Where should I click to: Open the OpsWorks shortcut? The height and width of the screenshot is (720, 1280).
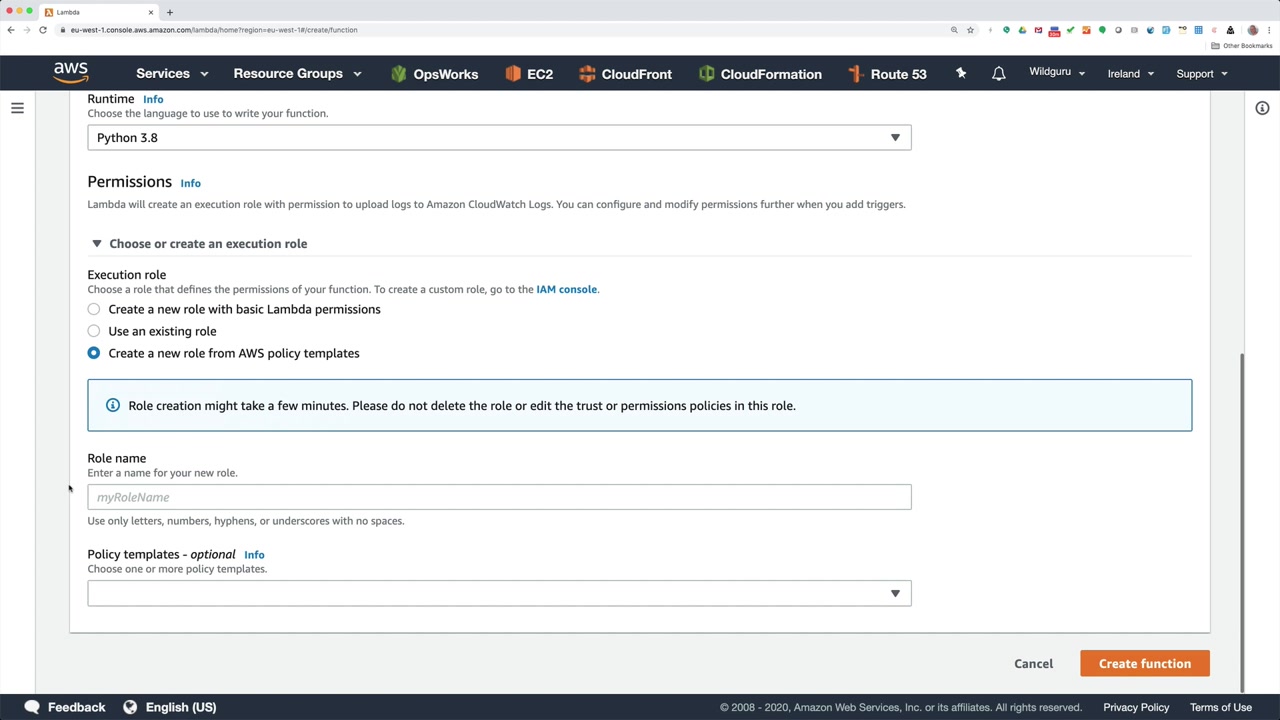pyautogui.click(x=434, y=74)
